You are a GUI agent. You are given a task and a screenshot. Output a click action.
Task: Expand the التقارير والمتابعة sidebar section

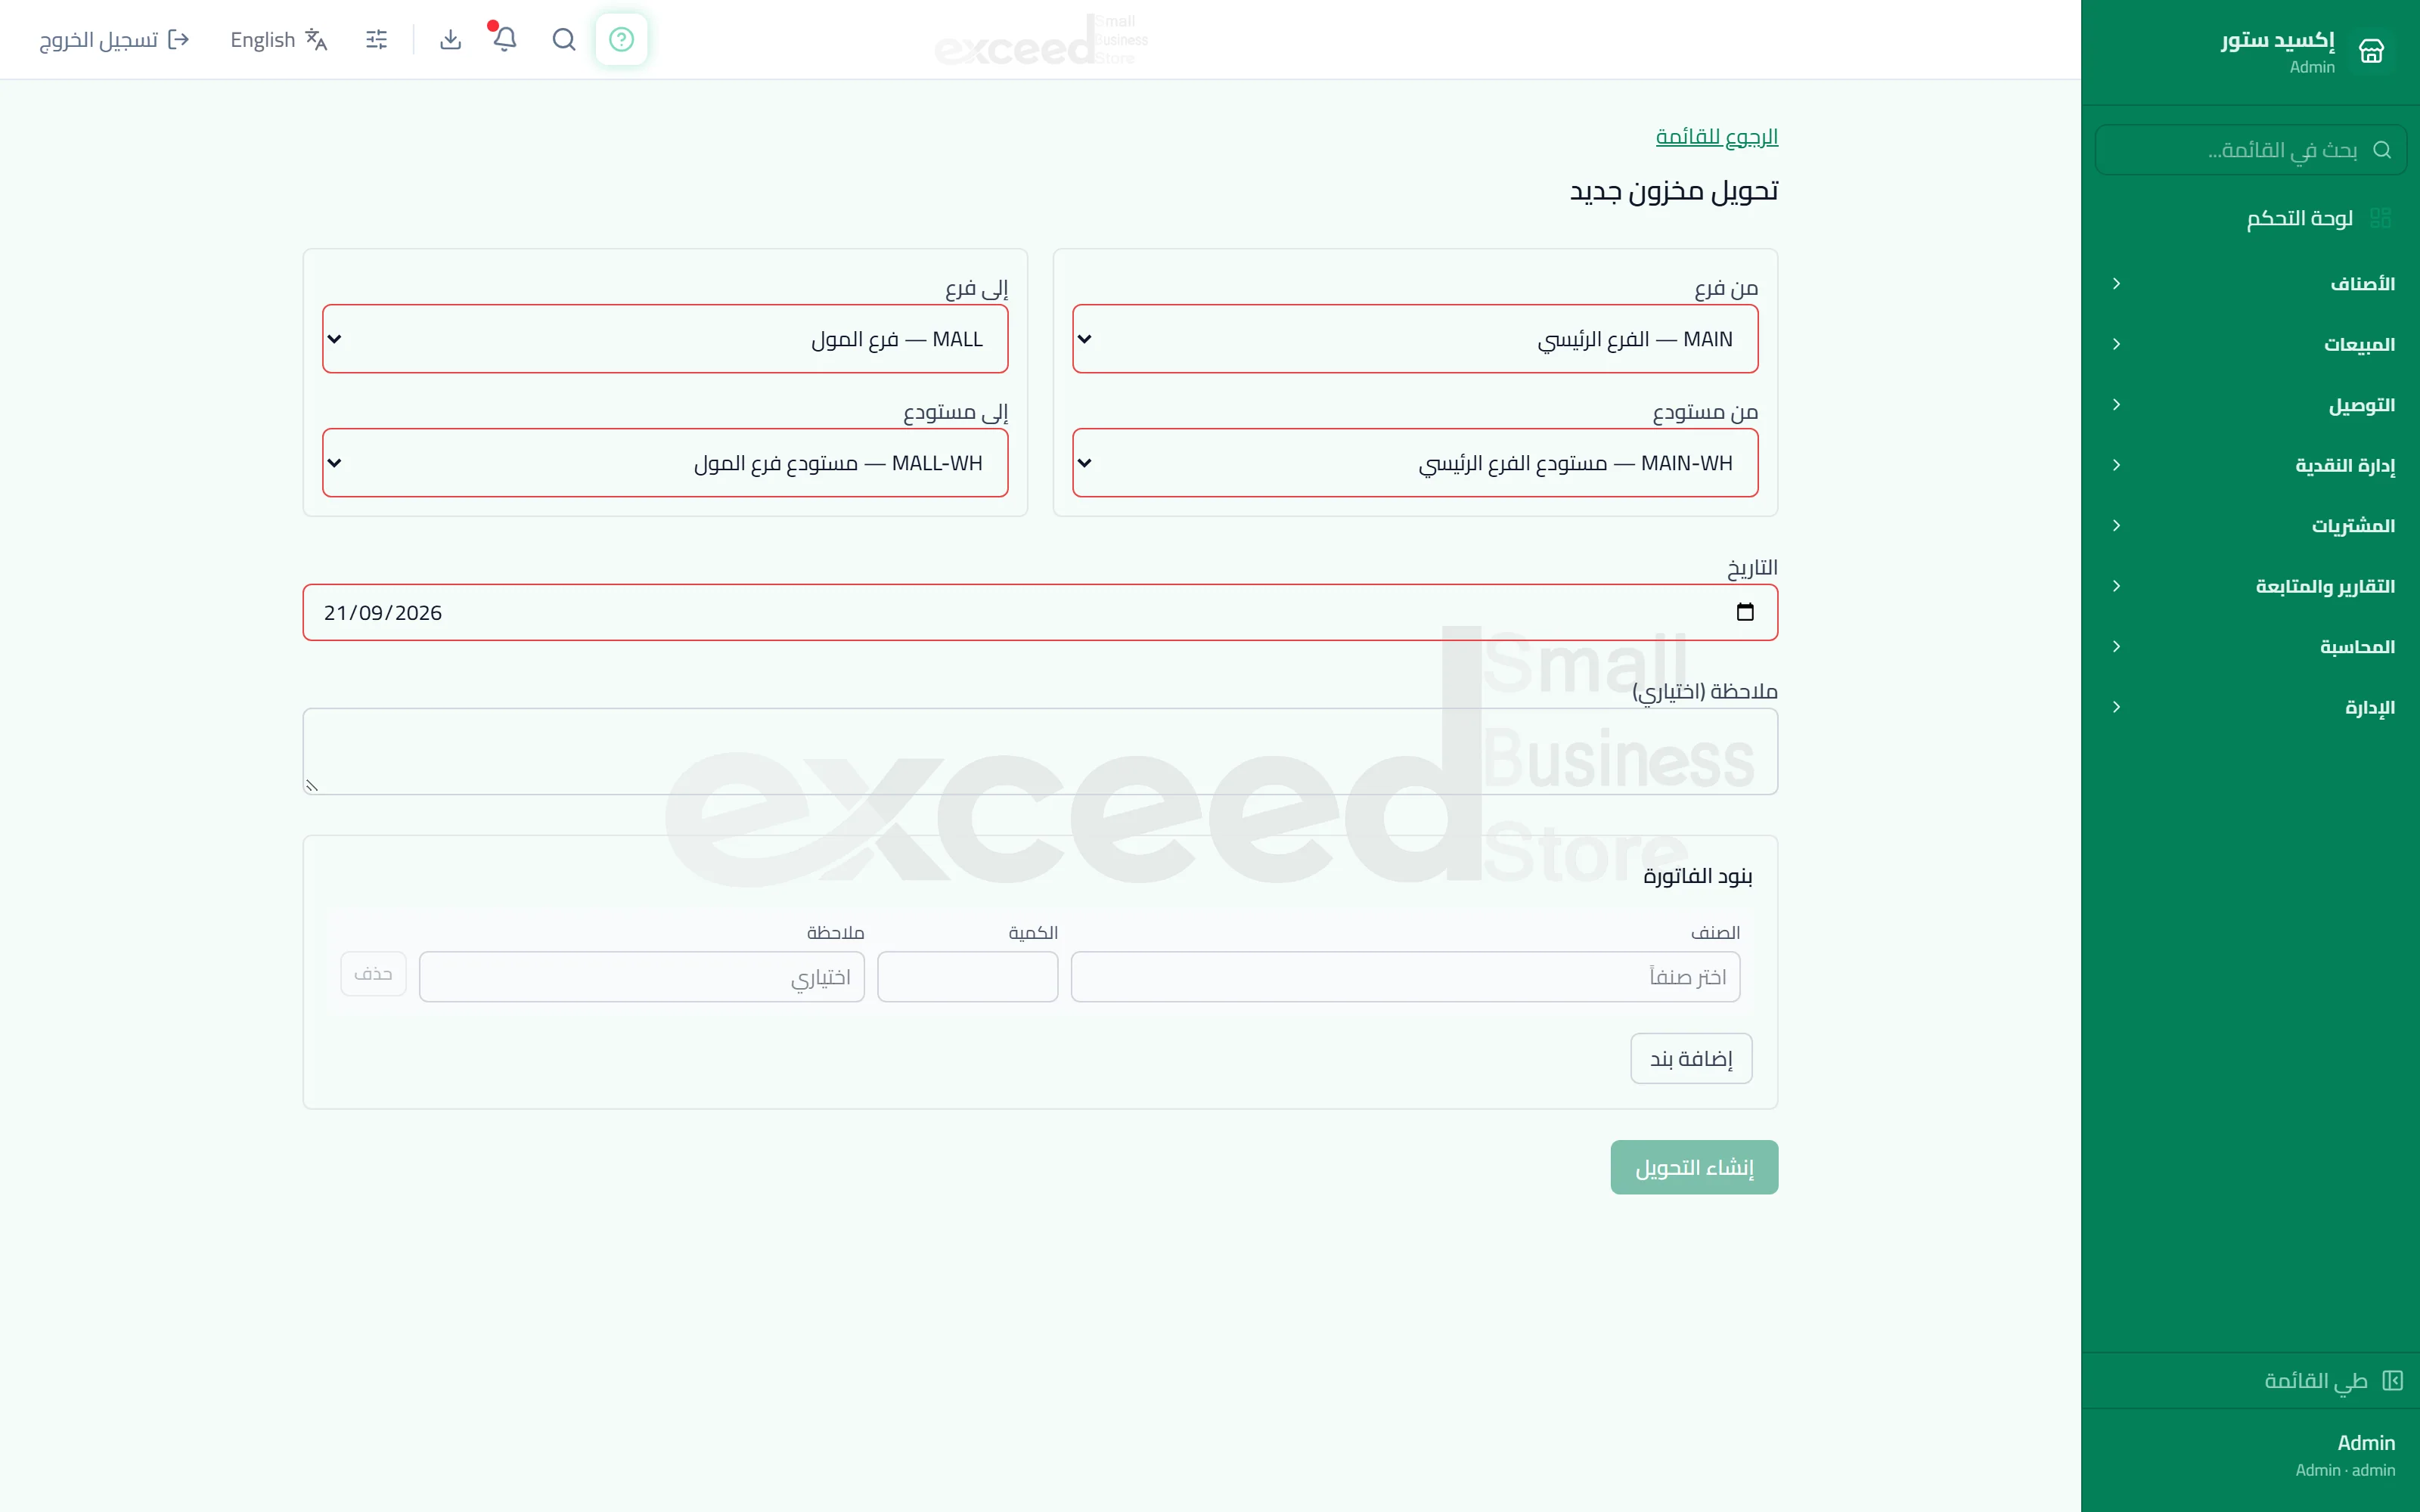(x=2250, y=586)
